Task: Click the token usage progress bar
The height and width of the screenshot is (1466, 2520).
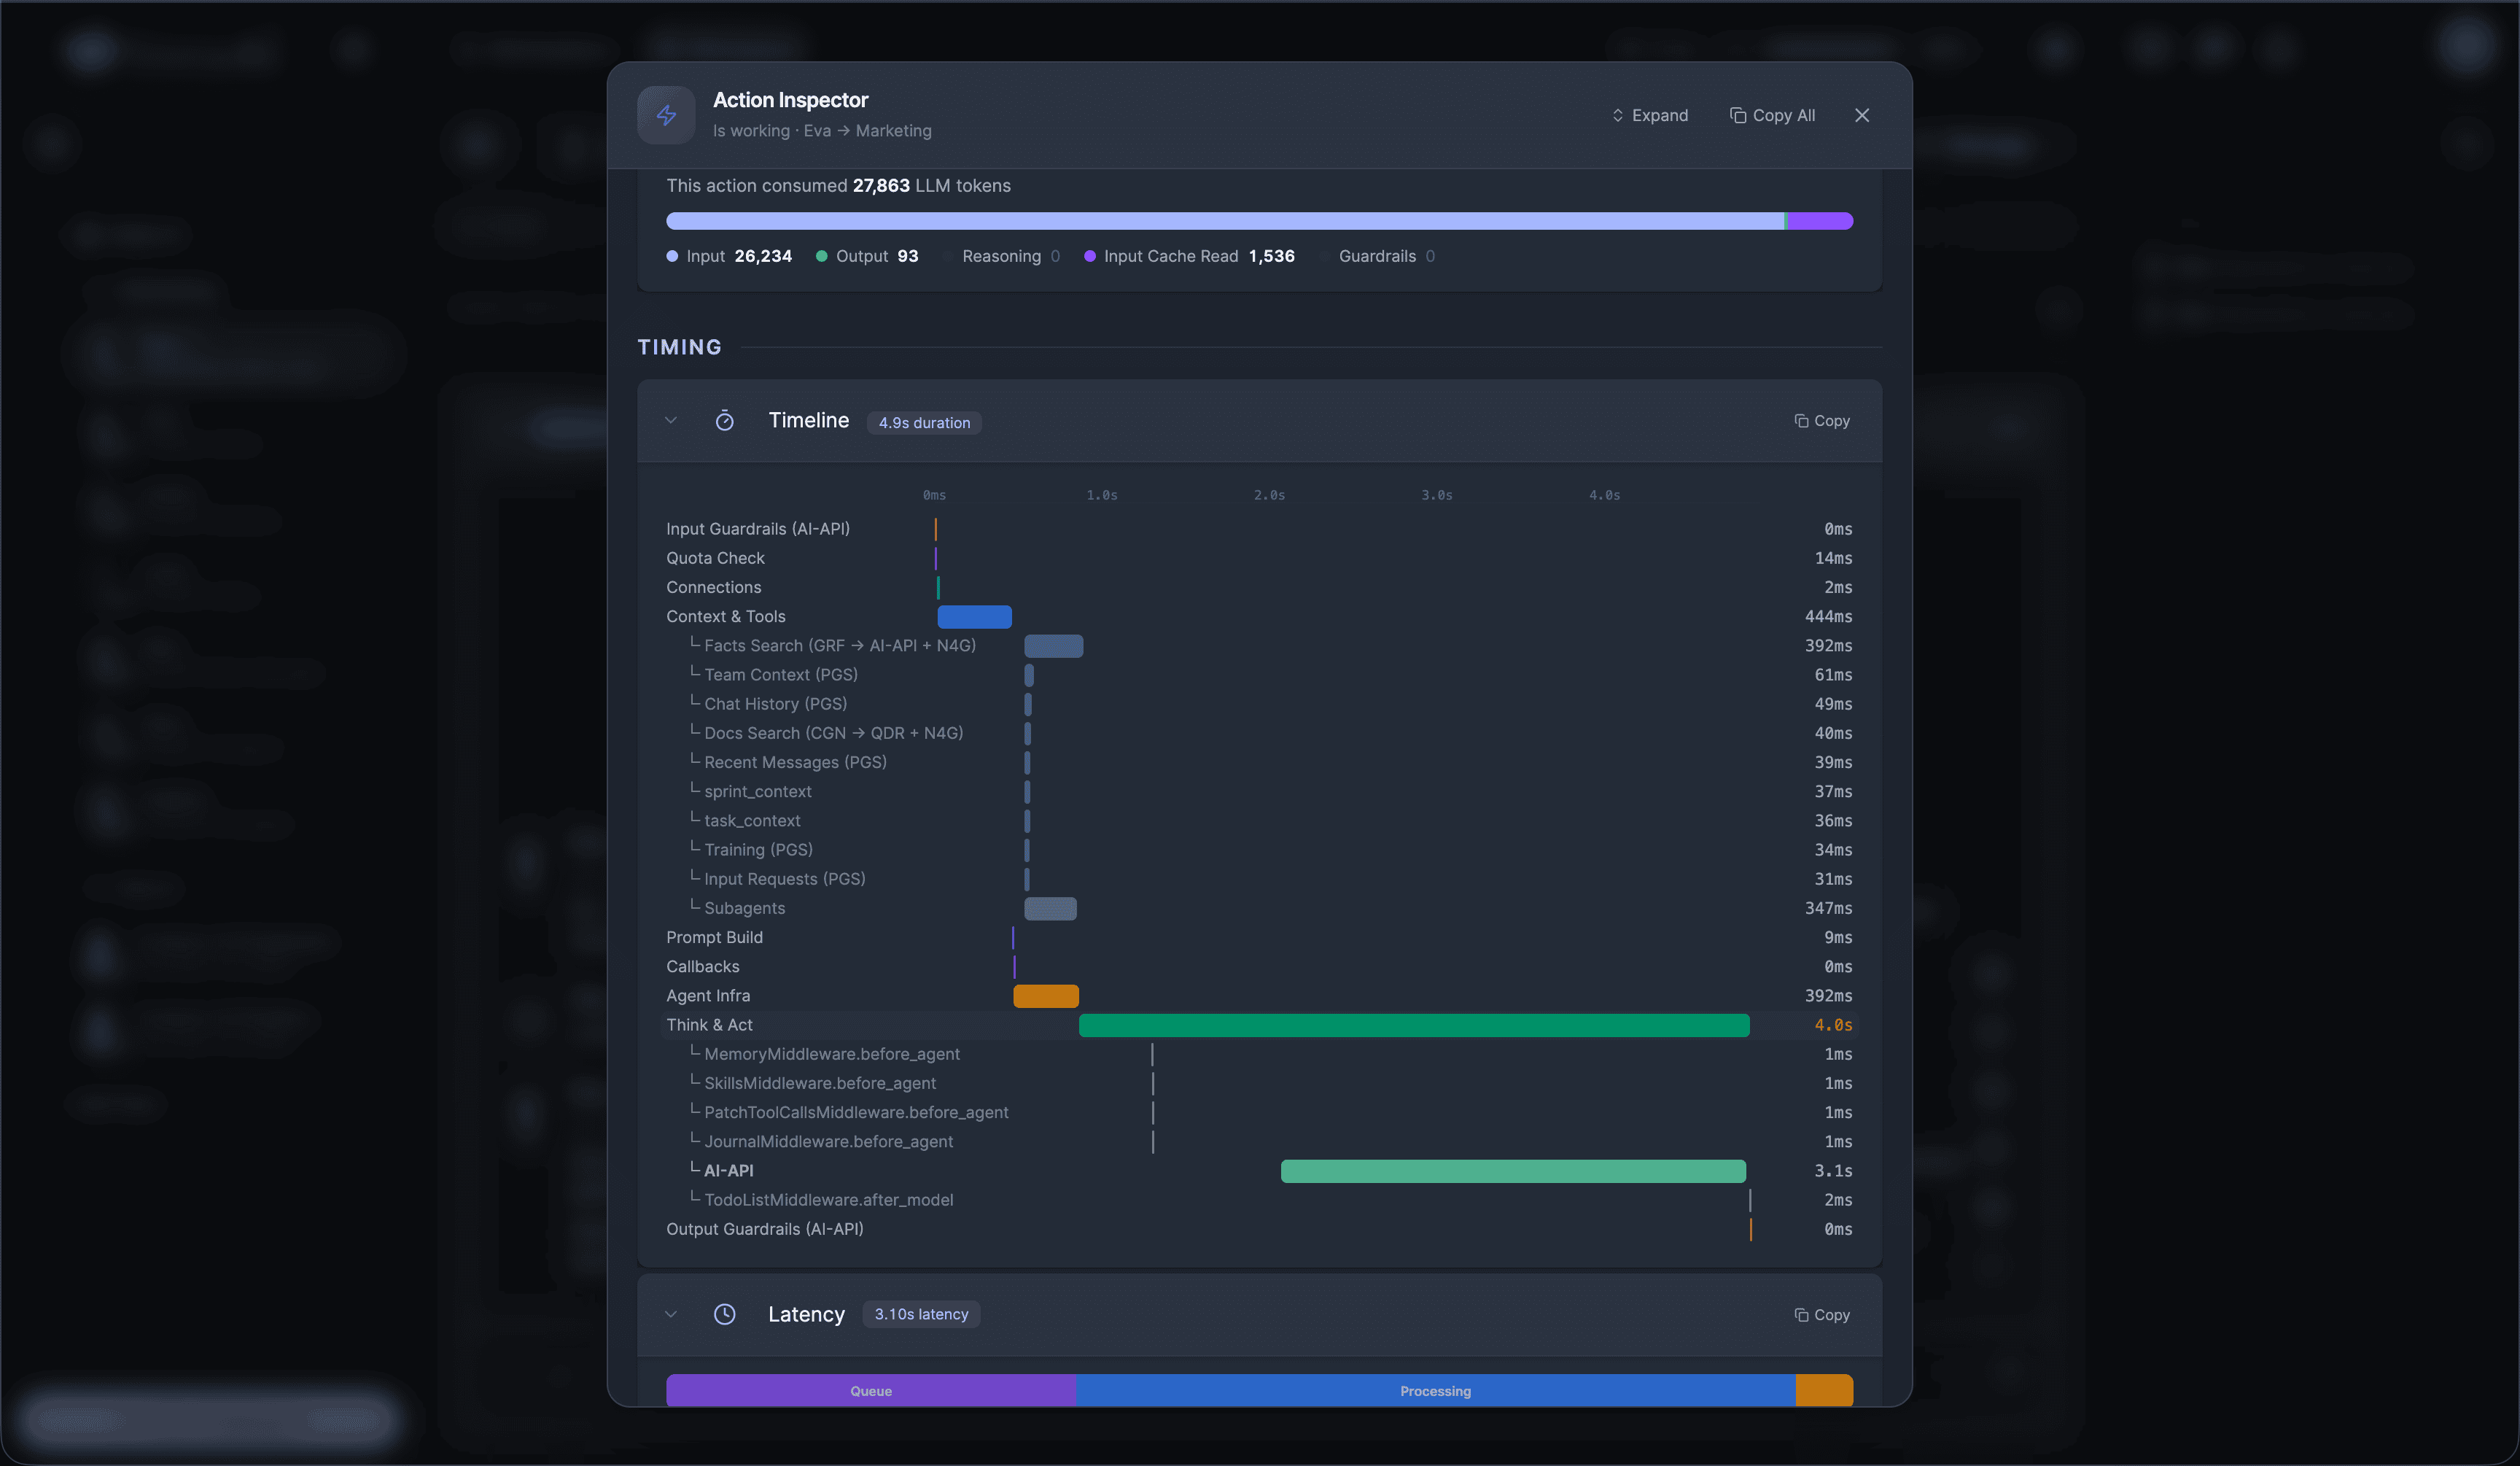Action: (x=1259, y=221)
